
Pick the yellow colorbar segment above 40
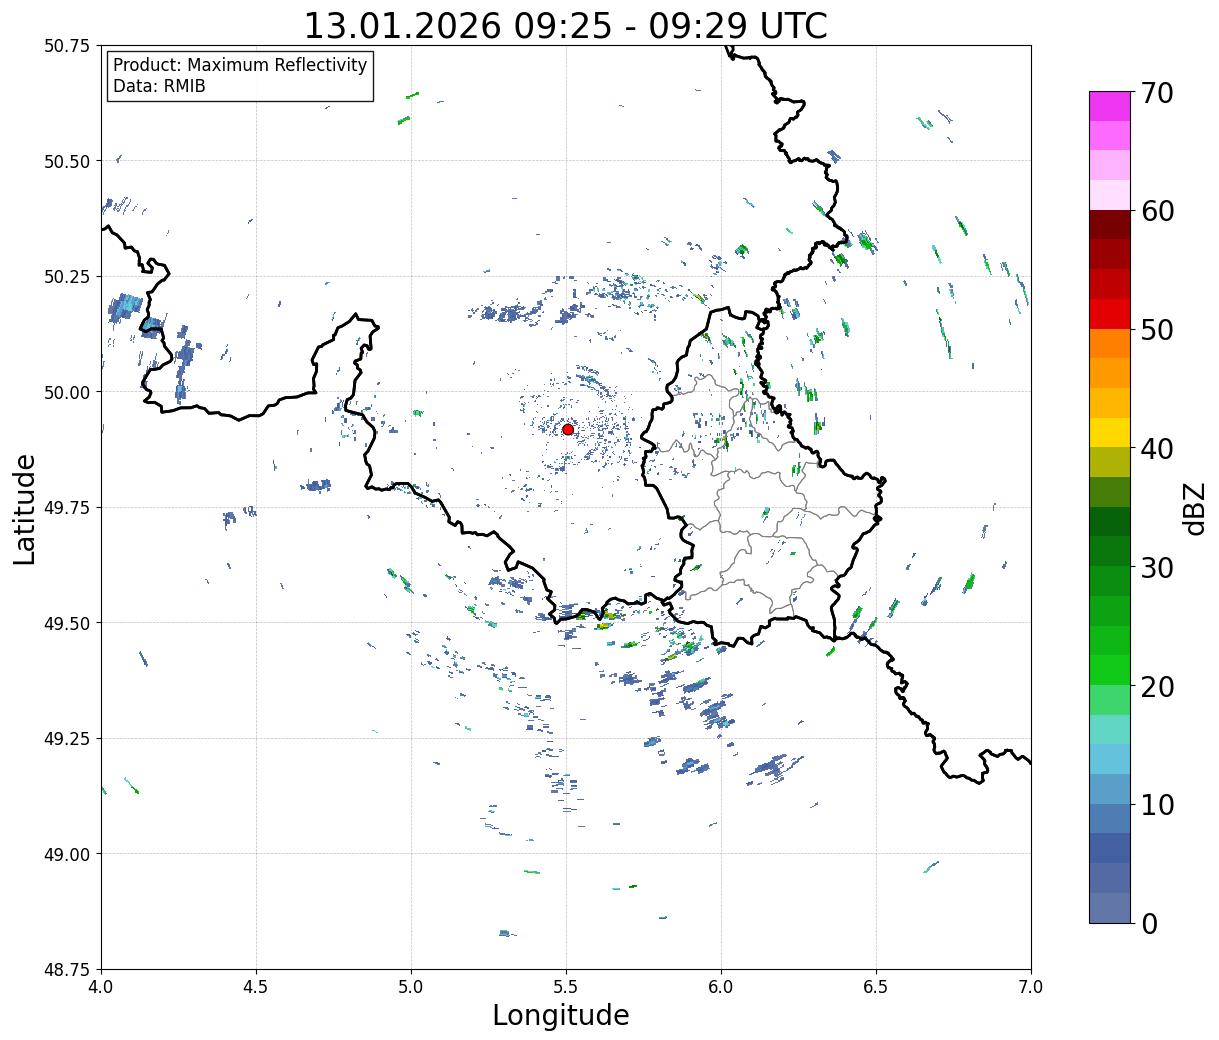[x=1109, y=432]
